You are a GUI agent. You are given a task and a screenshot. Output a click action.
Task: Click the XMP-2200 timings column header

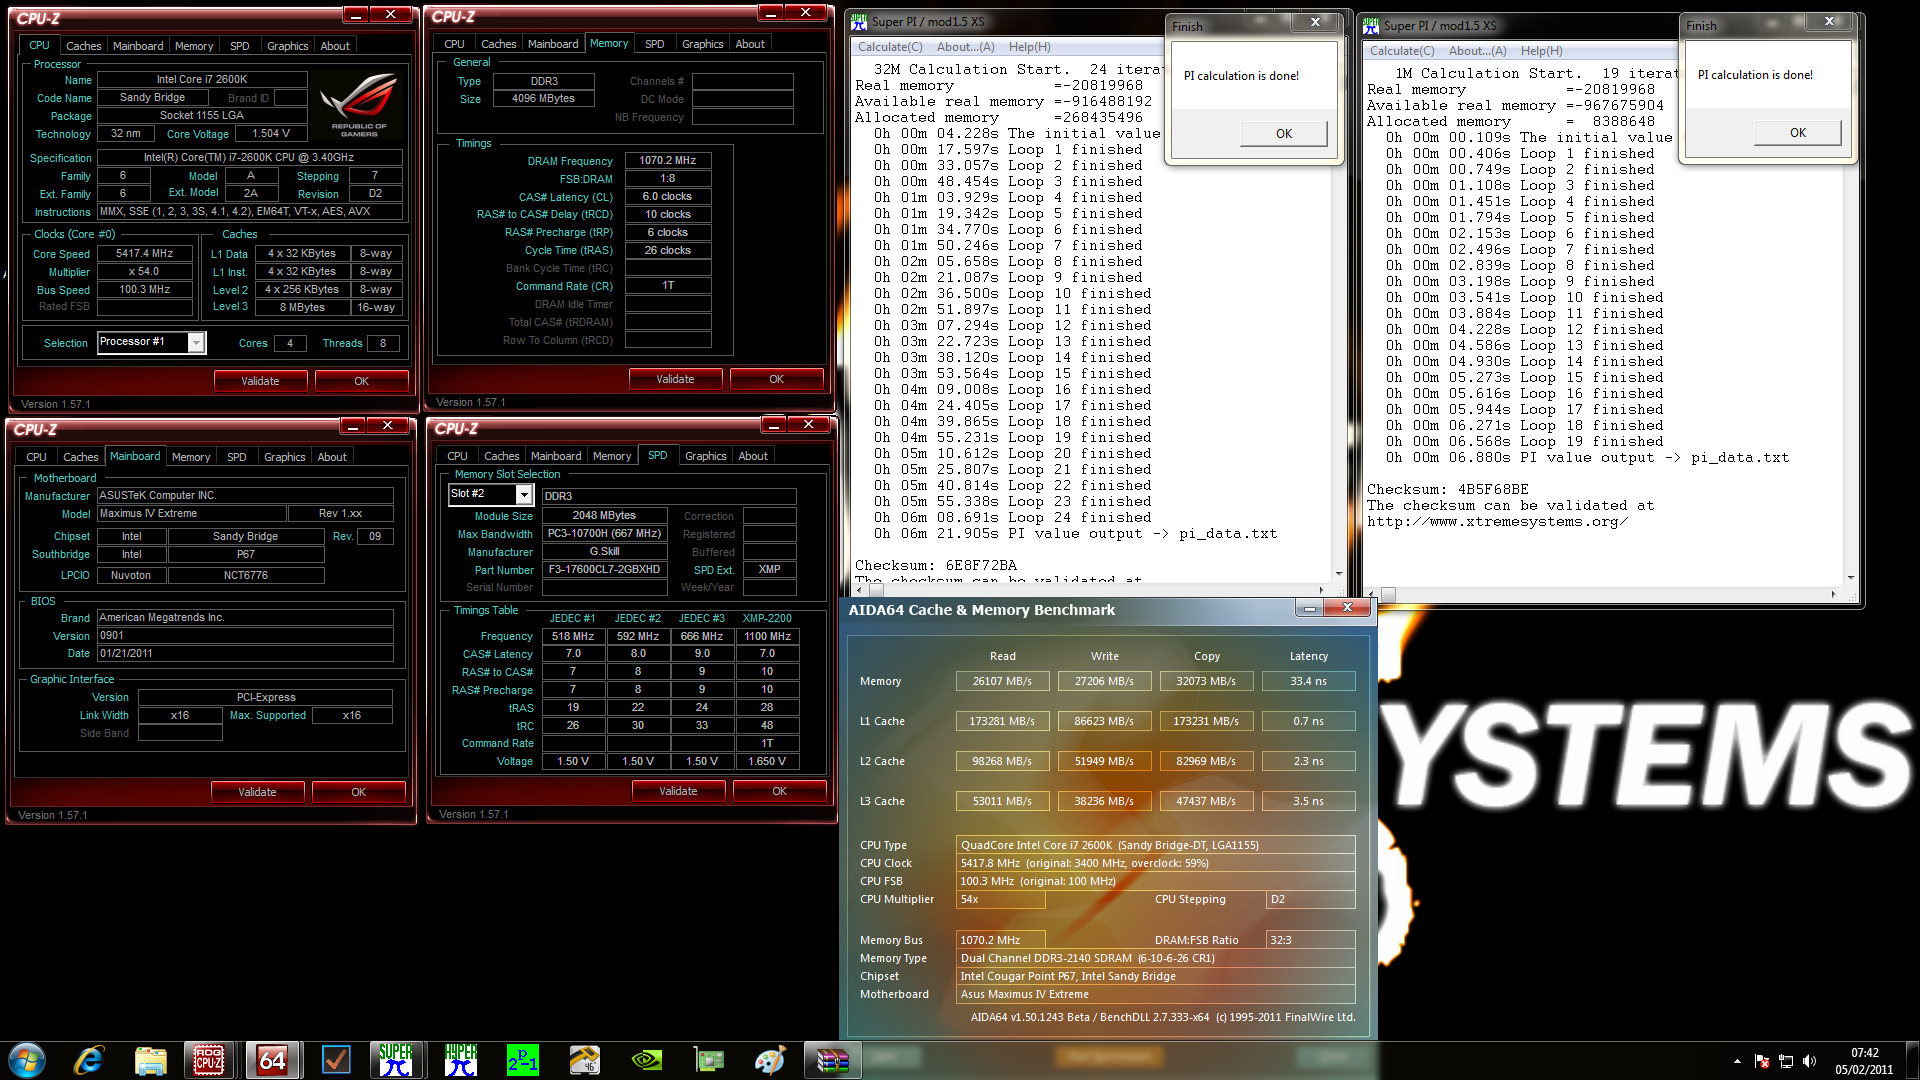pyautogui.click(x=767, y=618)
